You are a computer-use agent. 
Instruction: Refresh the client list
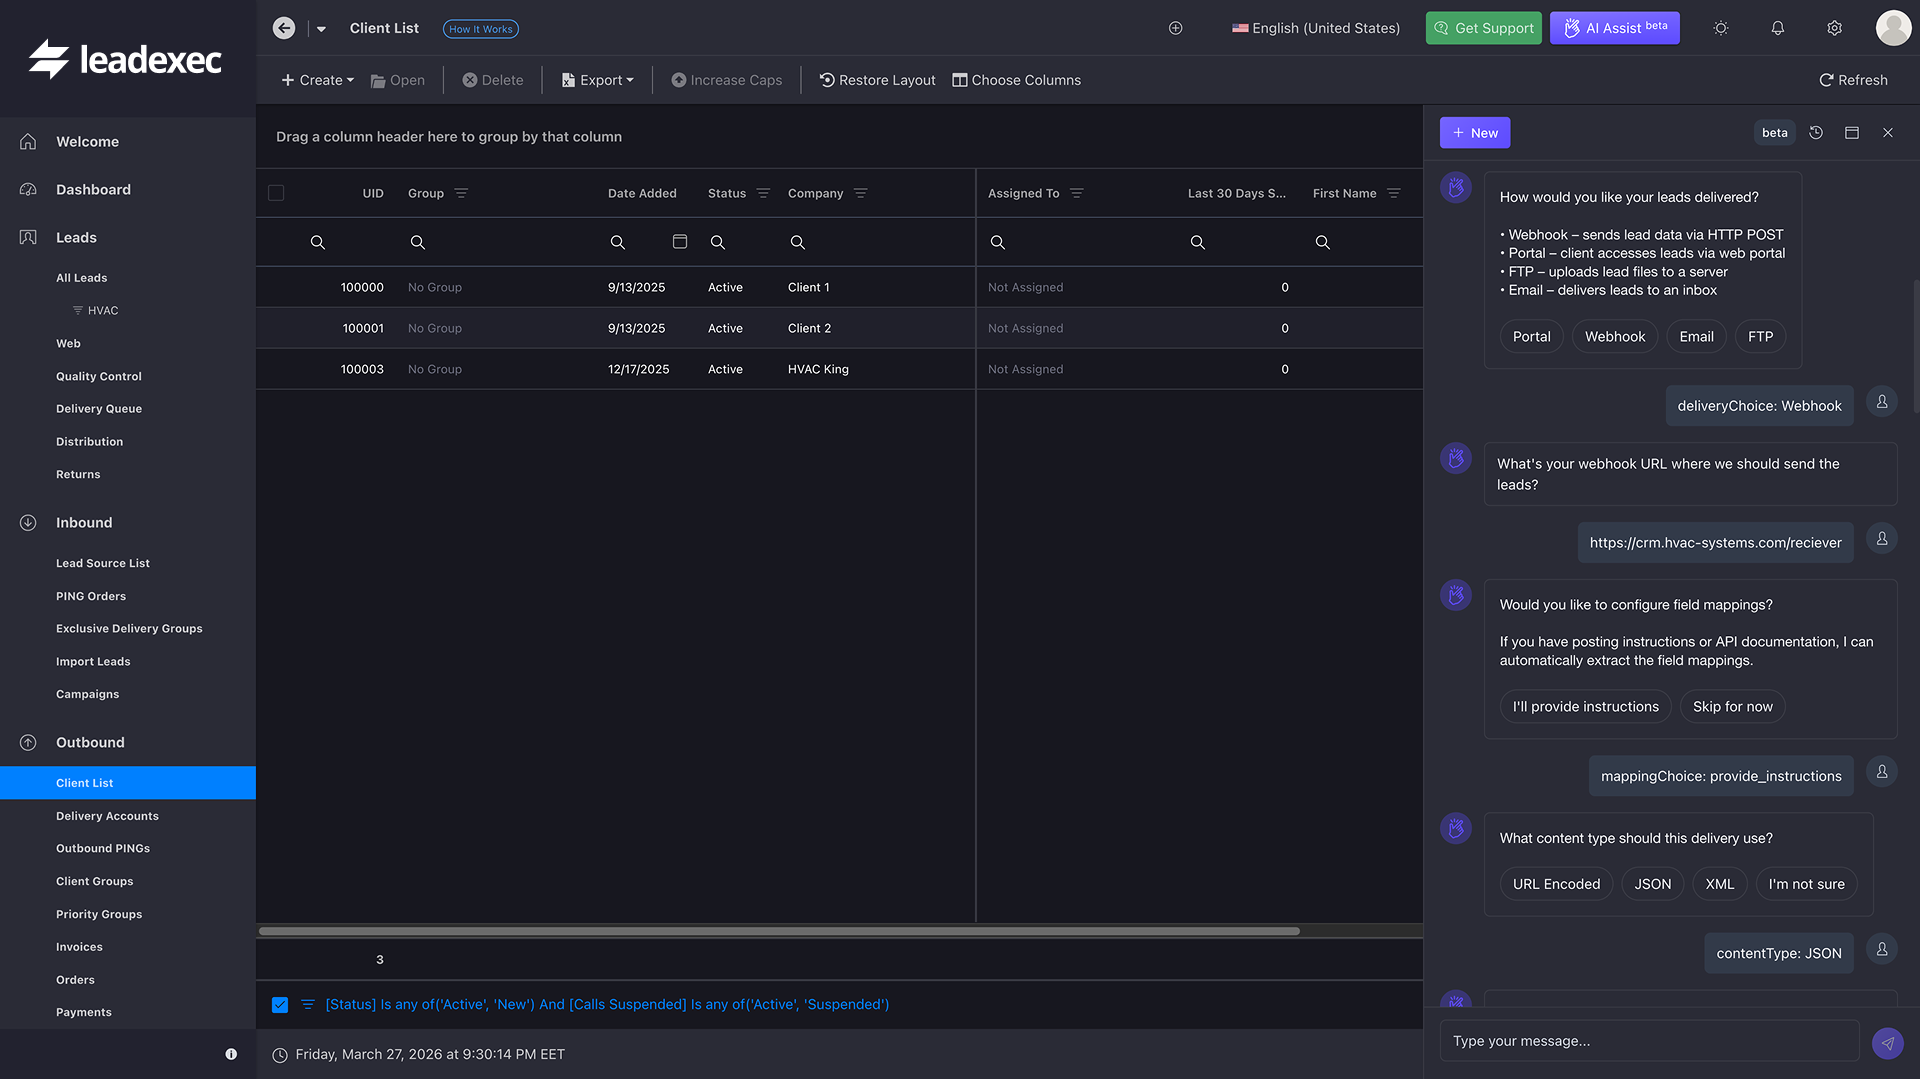[1853, 80]
